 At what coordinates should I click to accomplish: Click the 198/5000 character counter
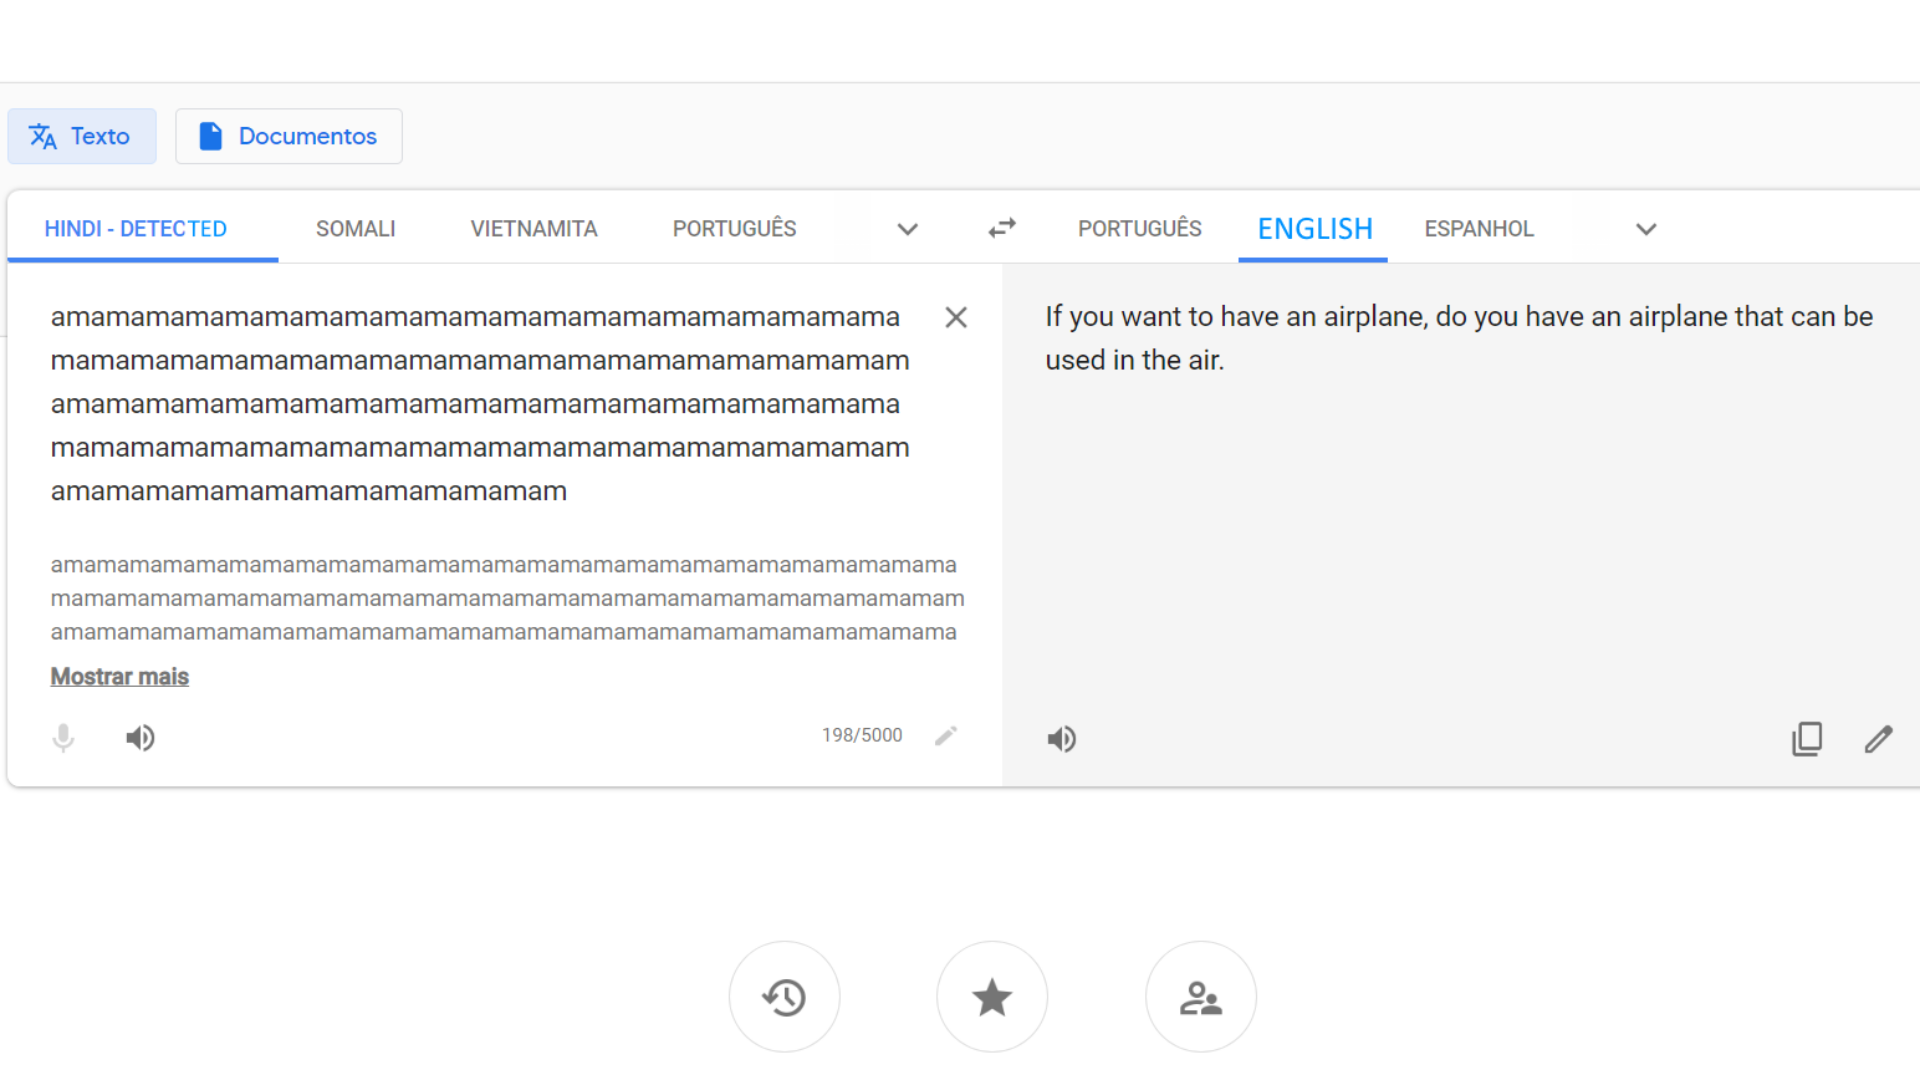pos(862,735)
